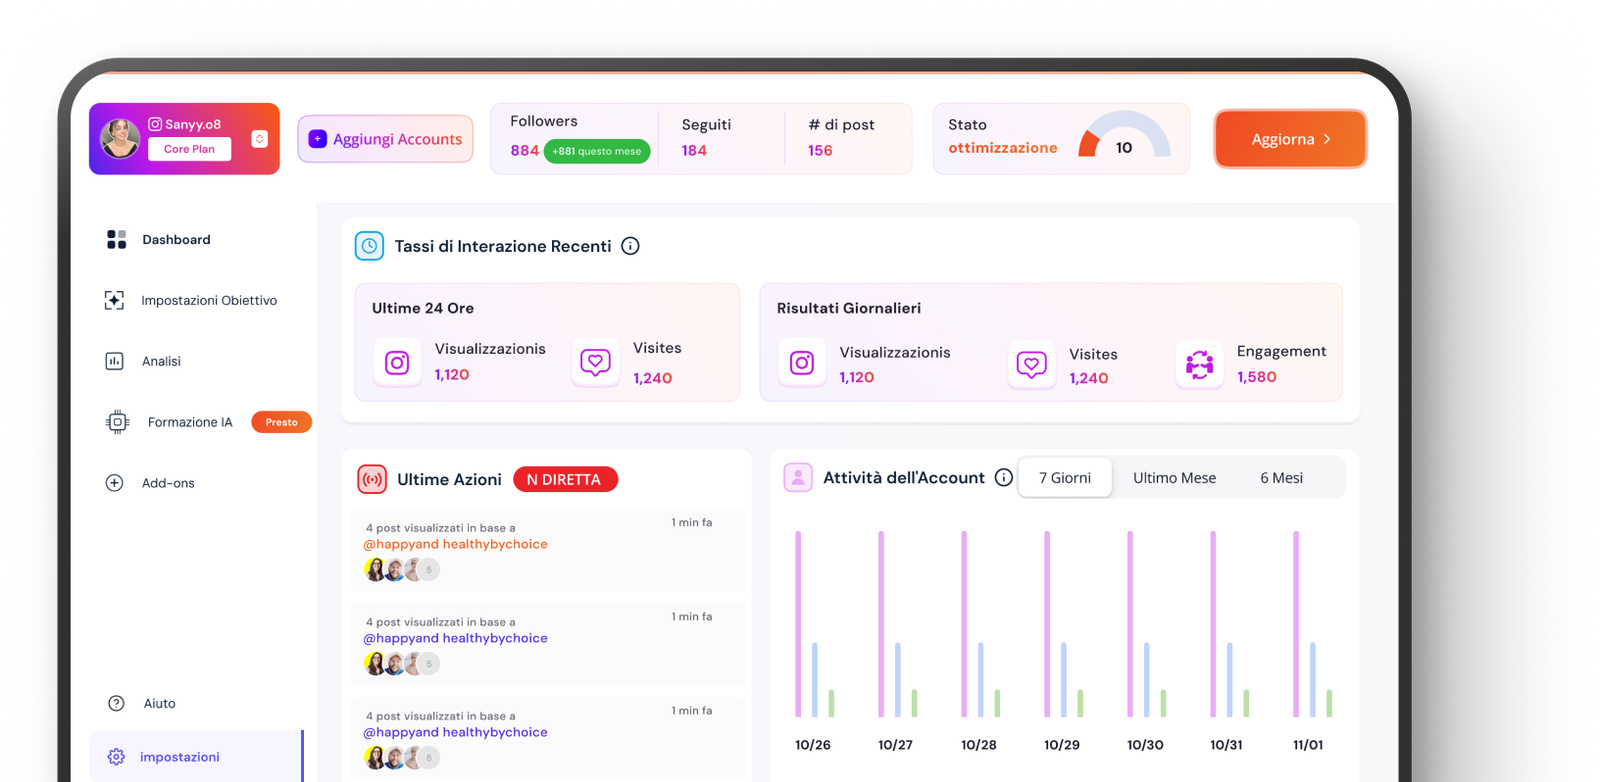
Task: Expand the account switcher on Sanyy.o8 card
Action: (x=259, y=139)
